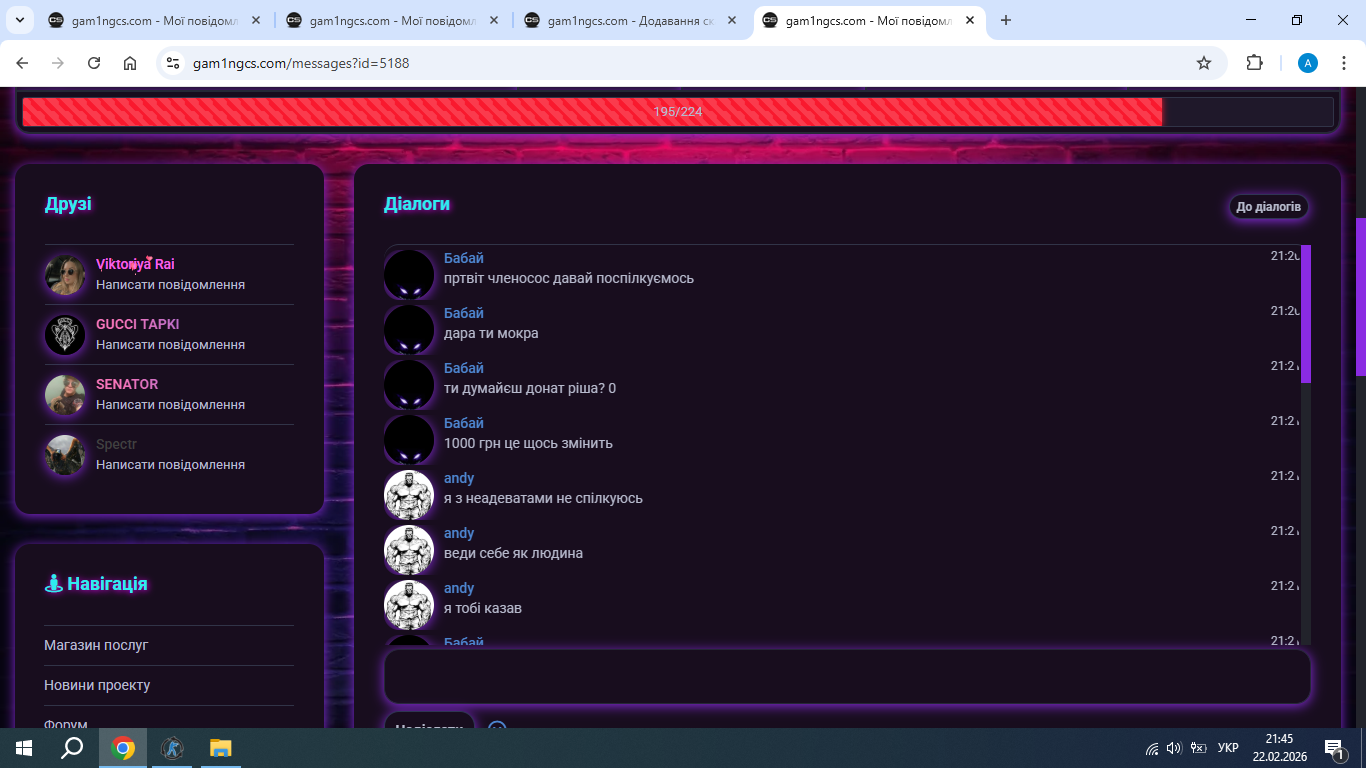Image resolution: width=1366 pixels, height=768 pixels.
Task: Open 'Новини проекту' navigation item
Action: click(97, 685)
